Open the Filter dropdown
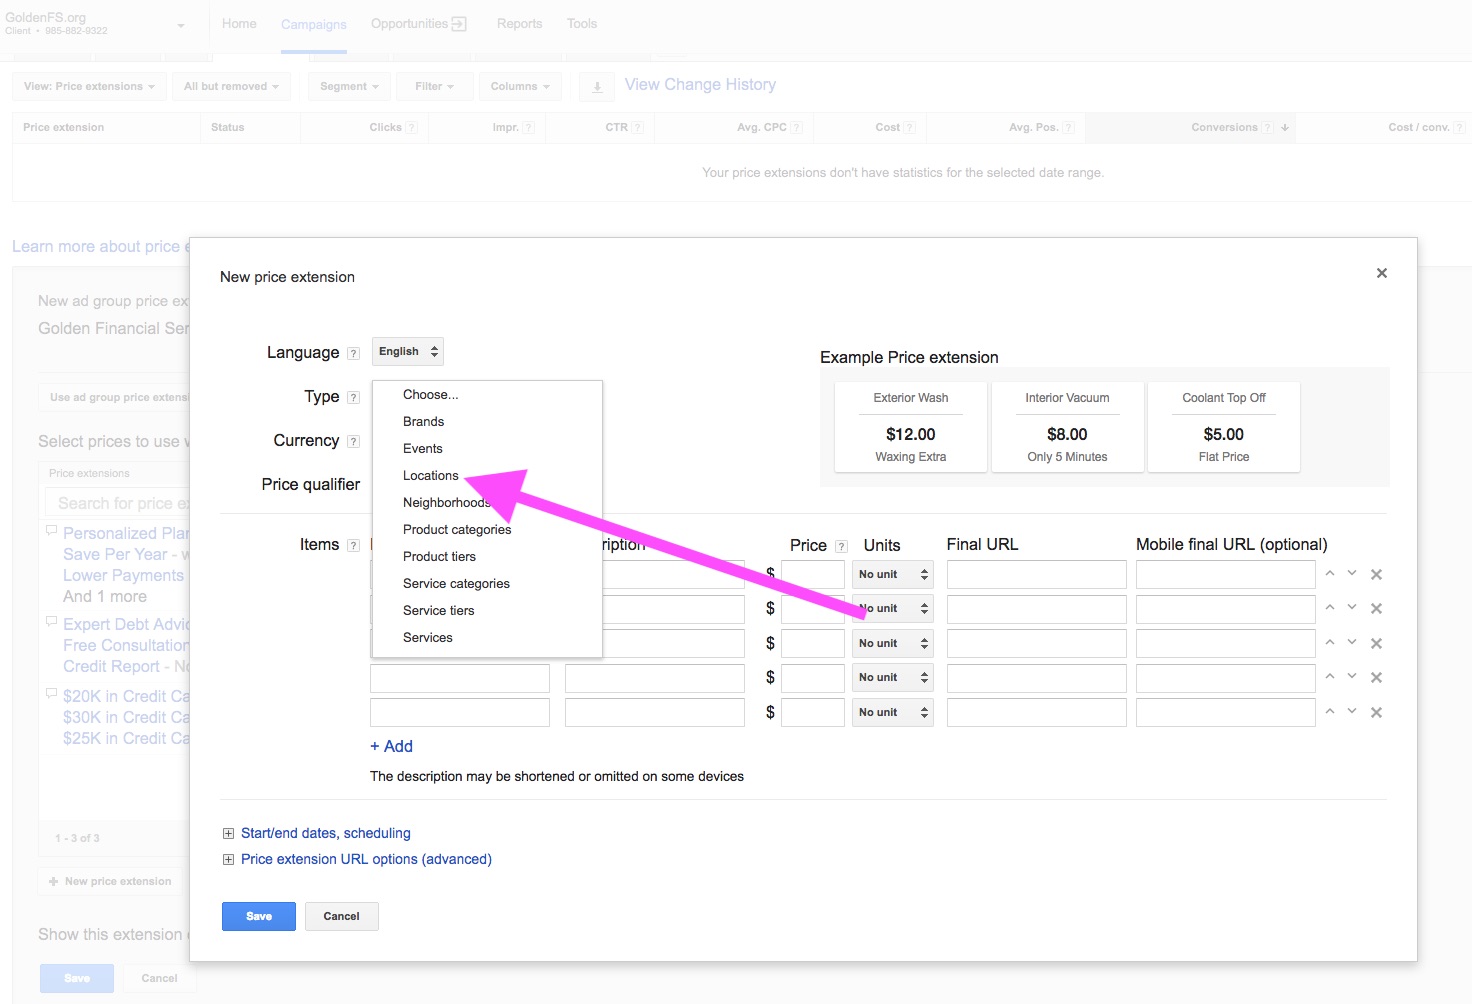Screen dimensions: 1472x1004 434,86
